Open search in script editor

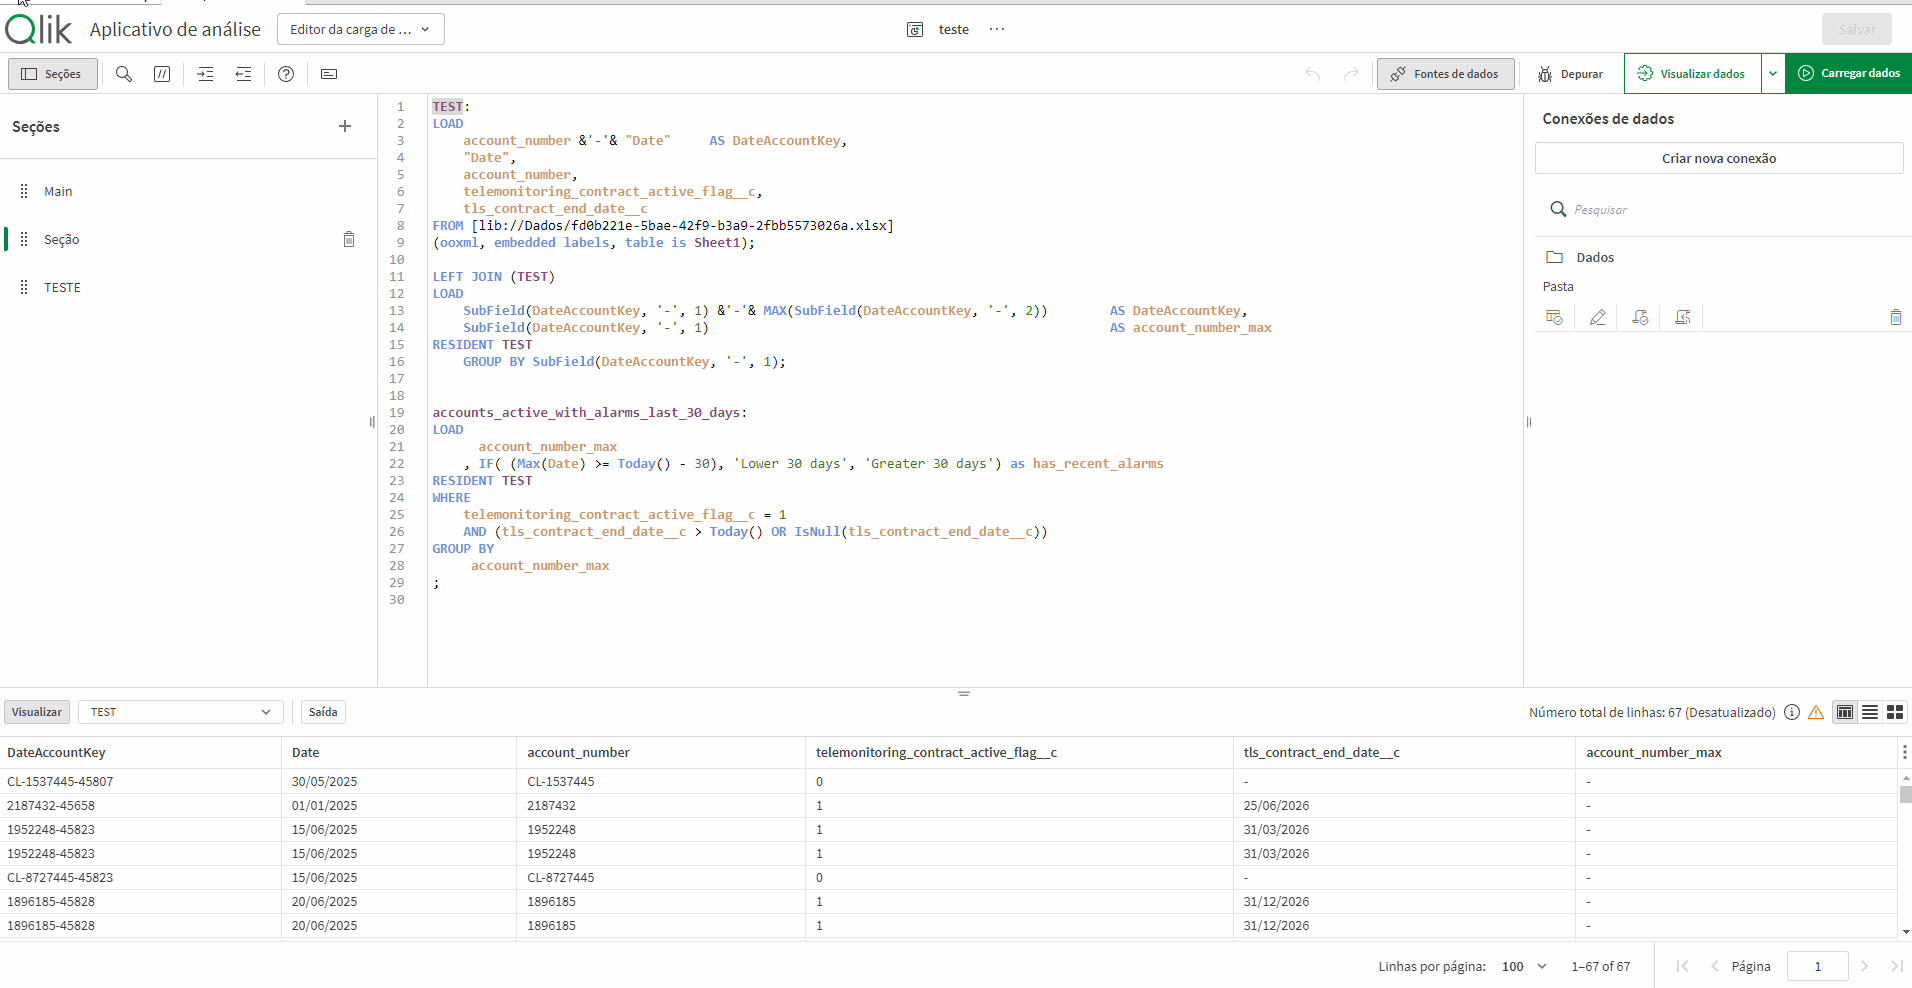click(x=124, y=74)
